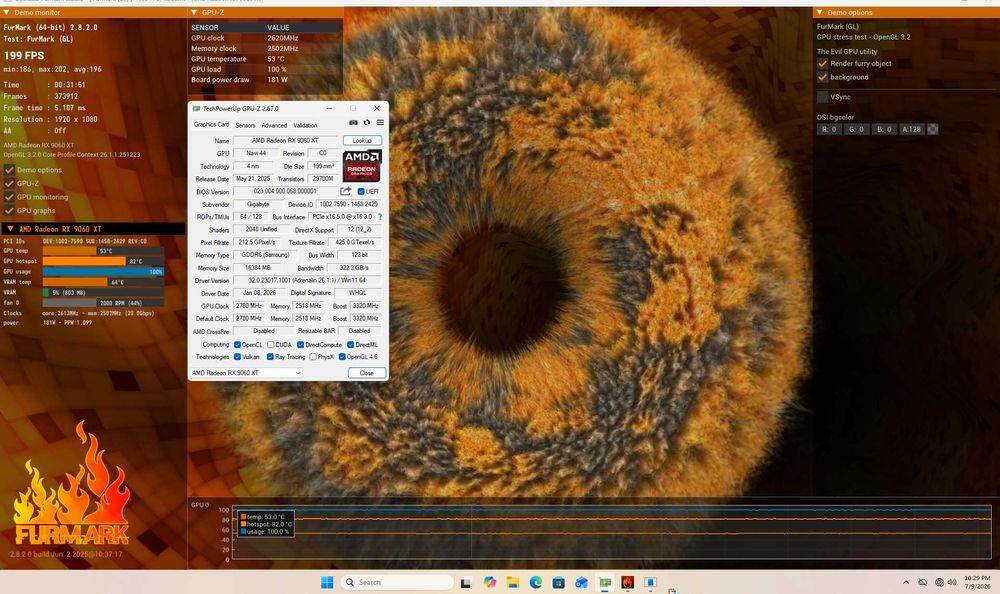Toggle the CUDA checkbox in GPU-Z
The height and width of the screenshot is (594, 1000).
[x=270, y=345]
